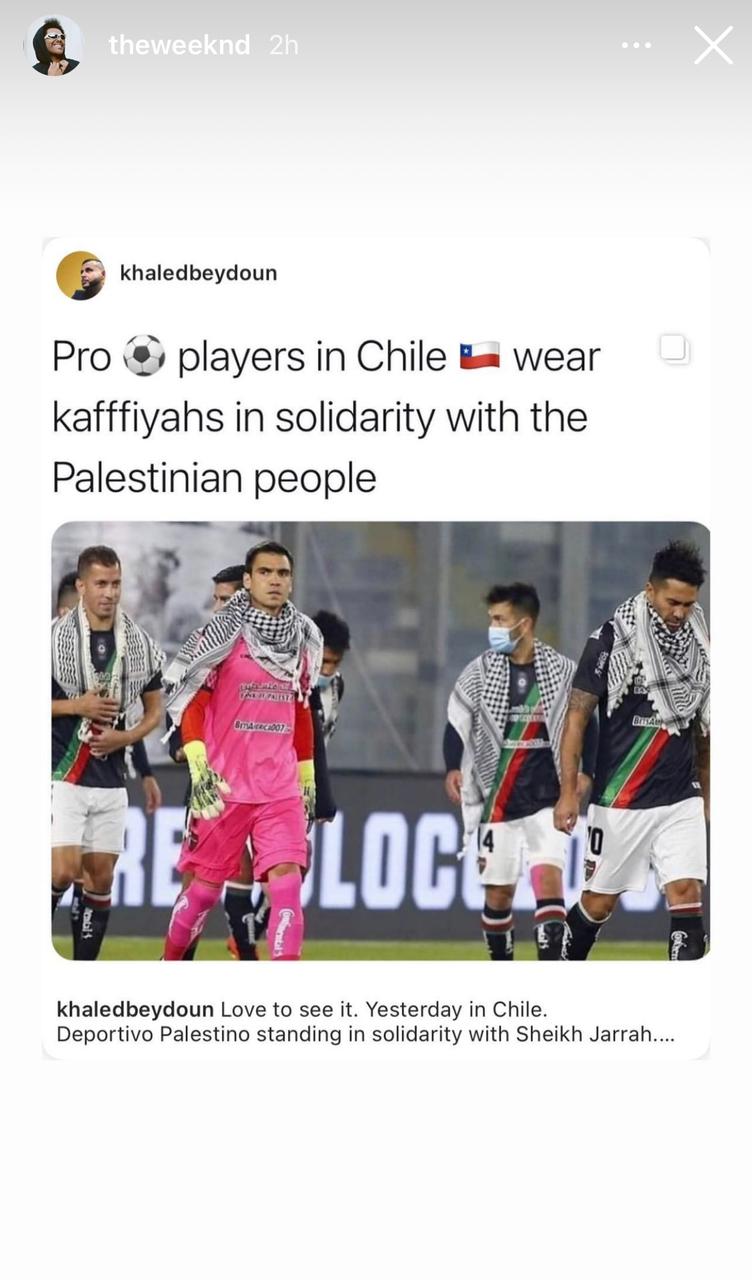Click the multi-photo carousel icon on the post

click(675, 349)
